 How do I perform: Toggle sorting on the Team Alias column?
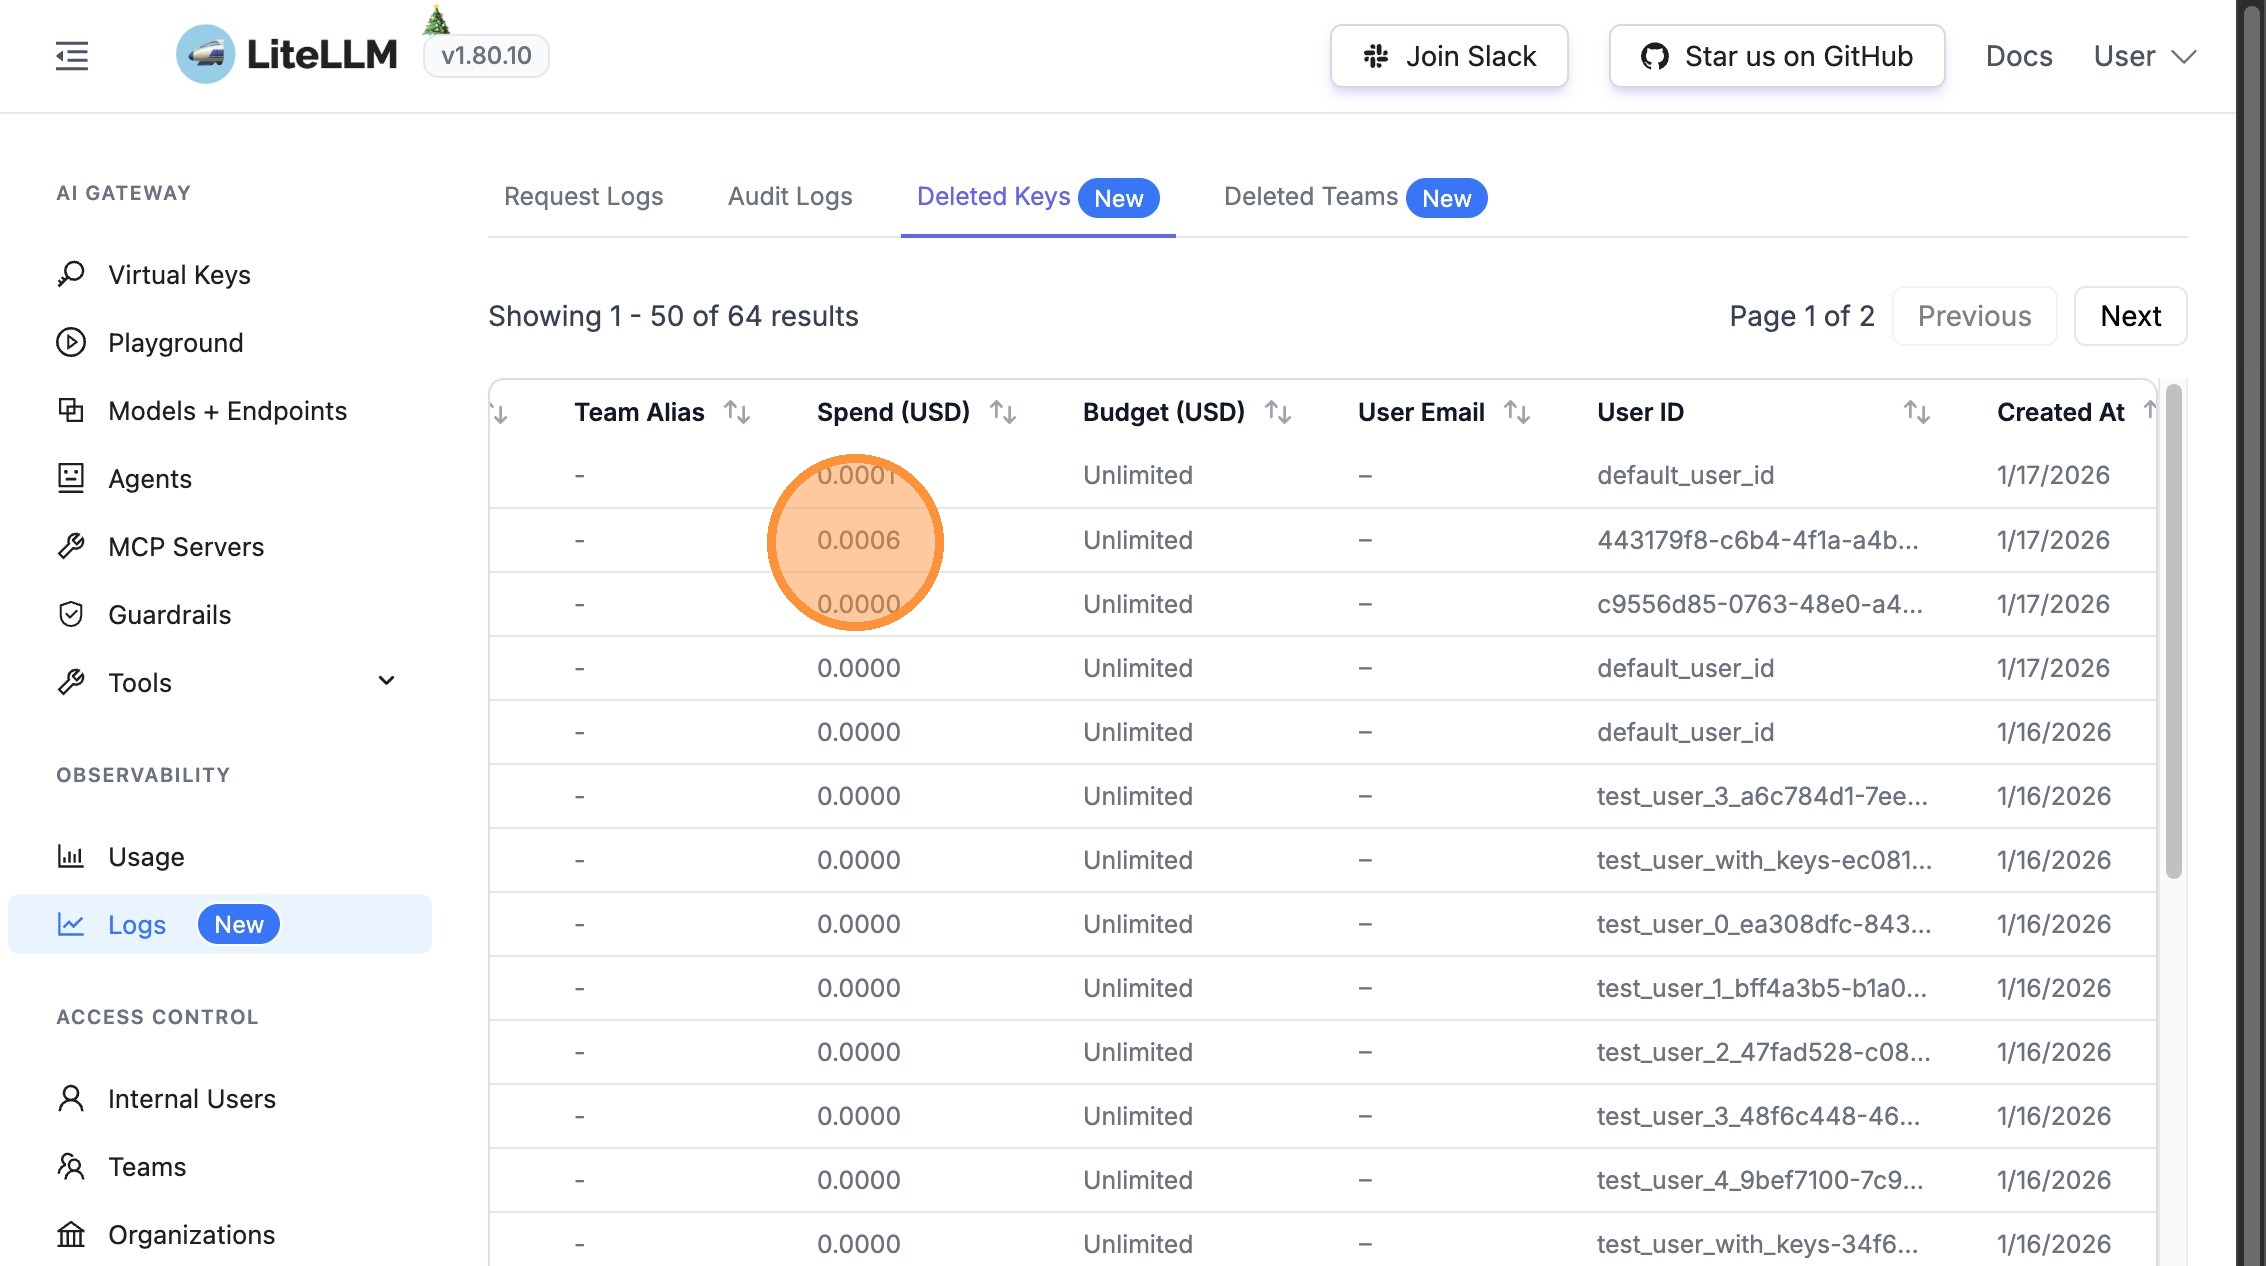pyautogui.click(x=737, y=412)
